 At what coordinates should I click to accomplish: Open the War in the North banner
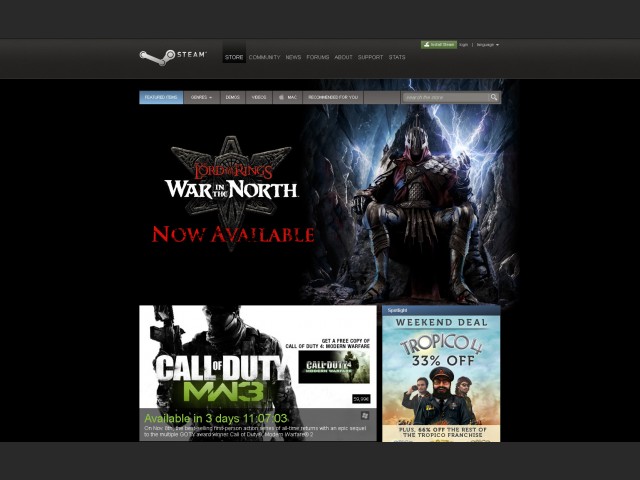320,203
